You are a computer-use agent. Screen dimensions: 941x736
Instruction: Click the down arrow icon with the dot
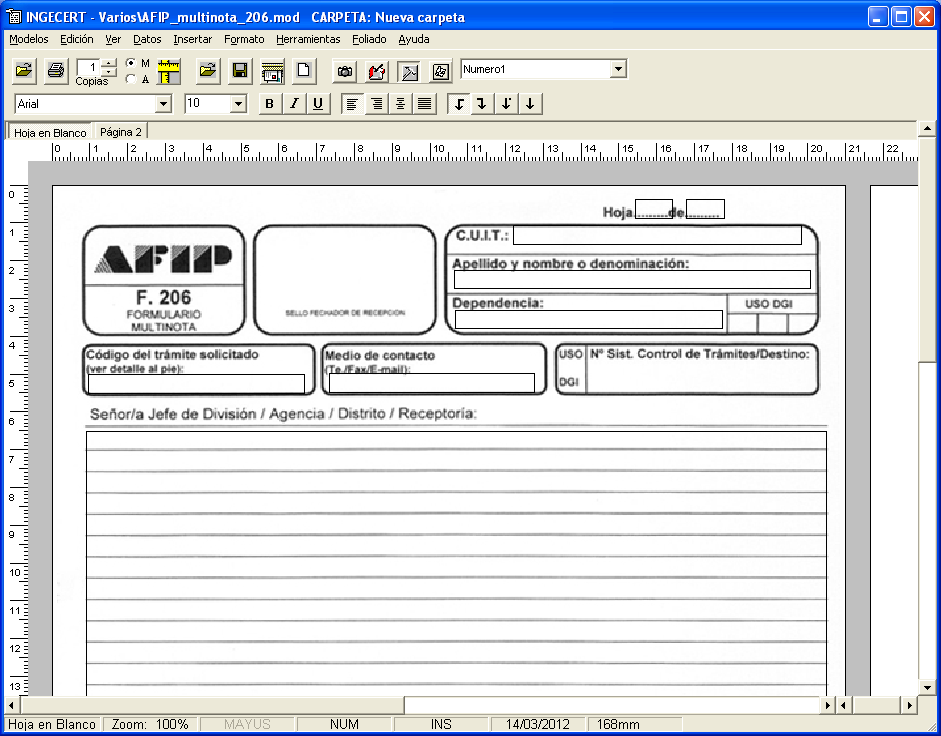tap(506, 104)
